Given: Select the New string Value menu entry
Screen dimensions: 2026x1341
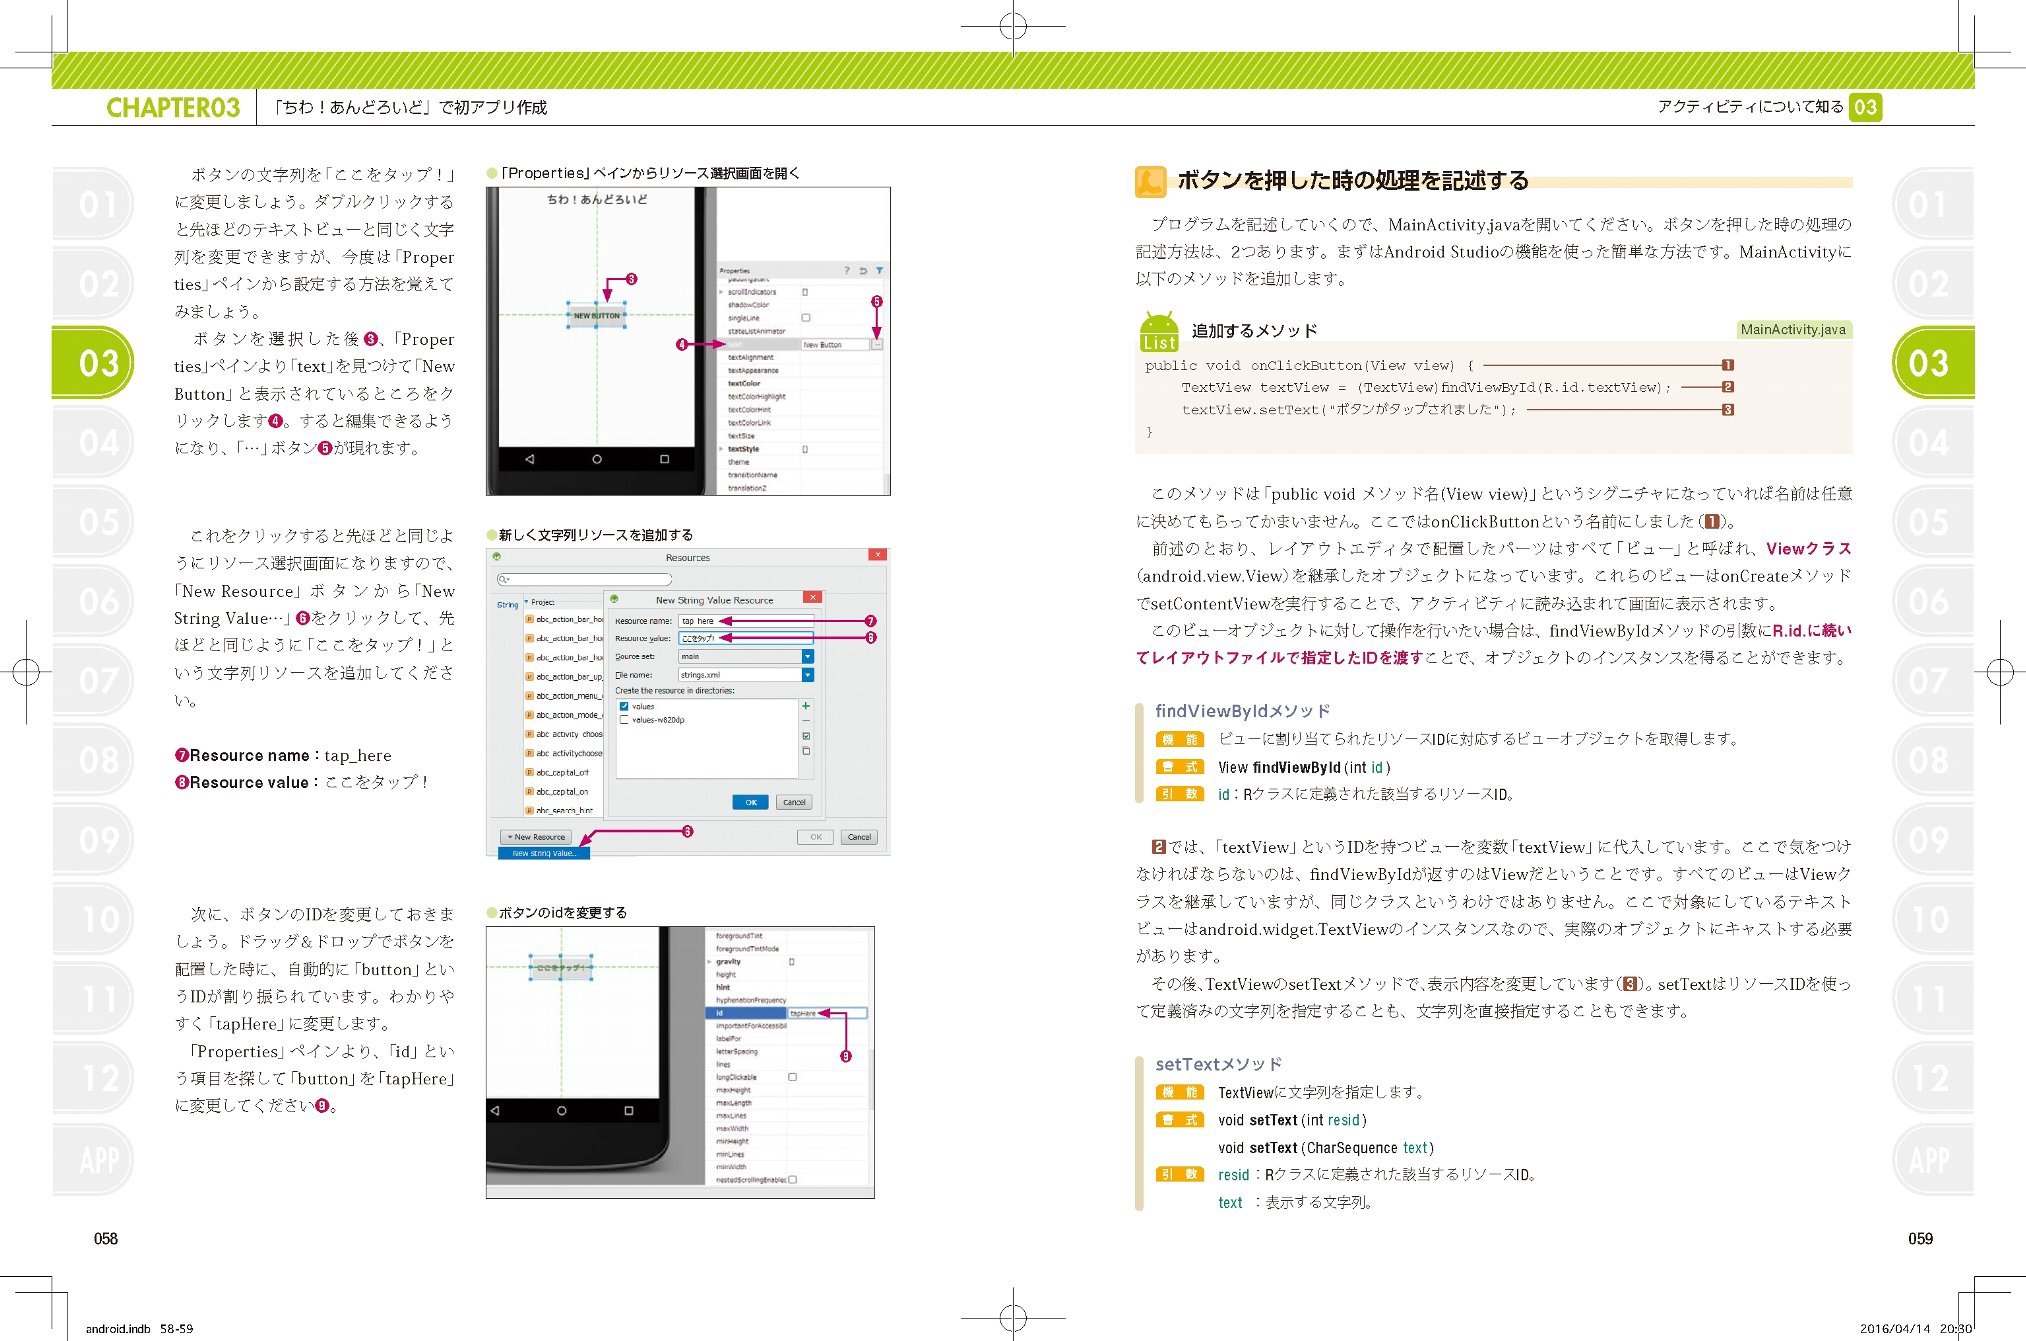Looking at the screenshot, I should (x=544, y=853).
